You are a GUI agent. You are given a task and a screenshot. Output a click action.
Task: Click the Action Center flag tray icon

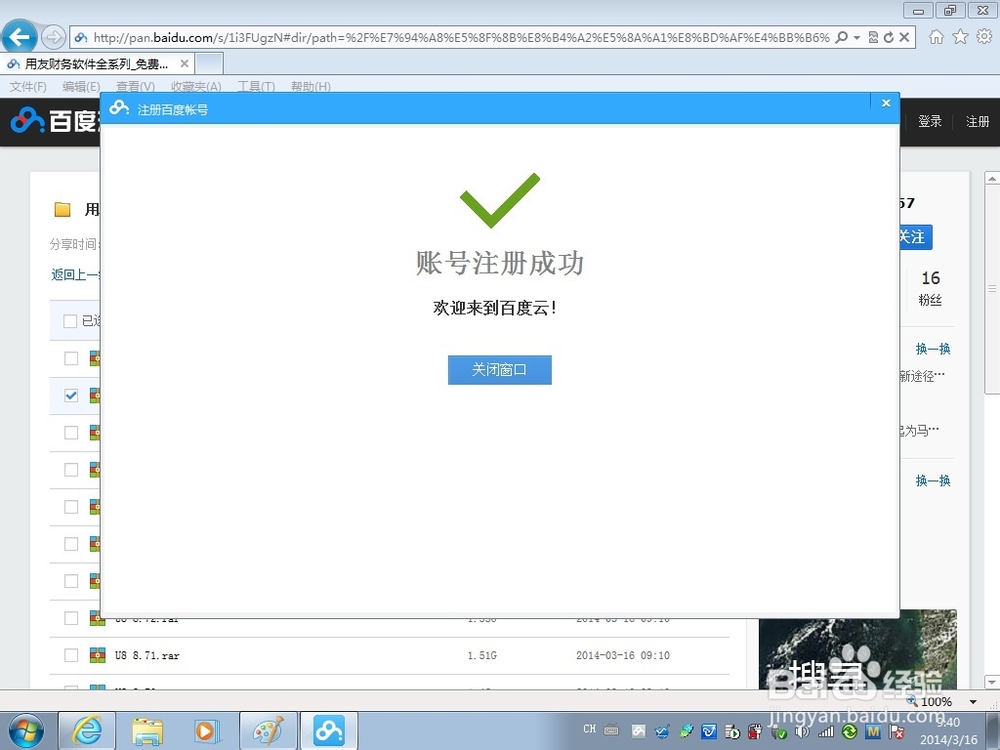click(896, 732)
